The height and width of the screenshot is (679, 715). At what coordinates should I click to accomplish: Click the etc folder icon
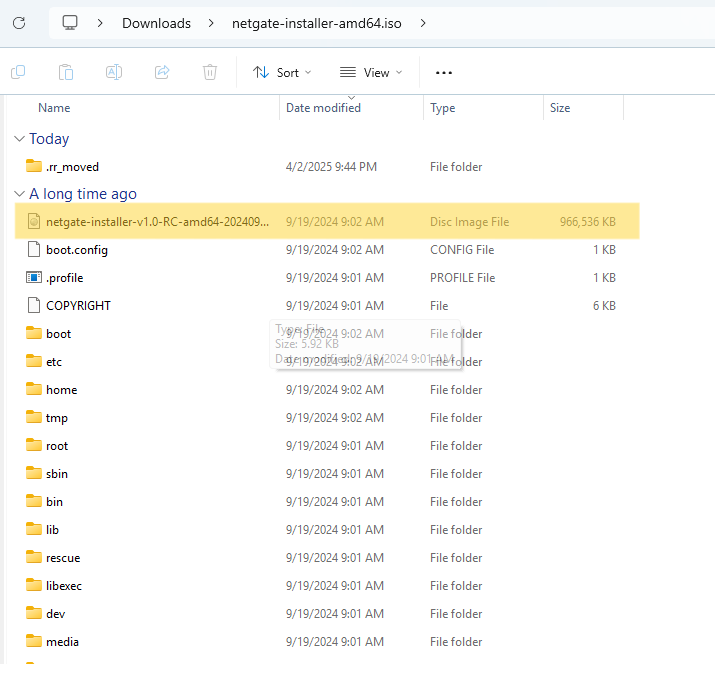click(x=34, y=361)
